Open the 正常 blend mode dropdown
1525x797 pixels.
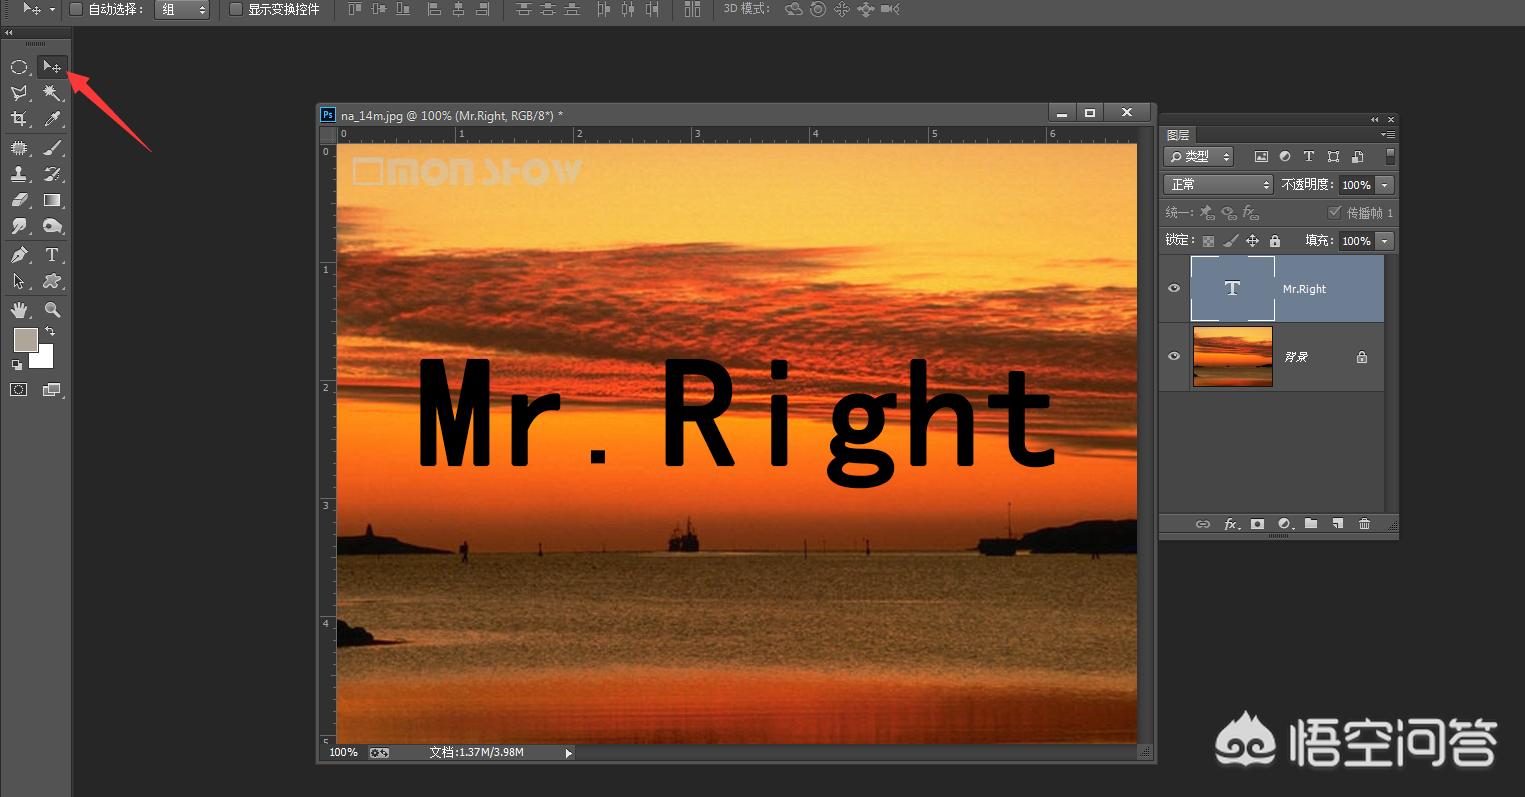(x=1218, y=185)
